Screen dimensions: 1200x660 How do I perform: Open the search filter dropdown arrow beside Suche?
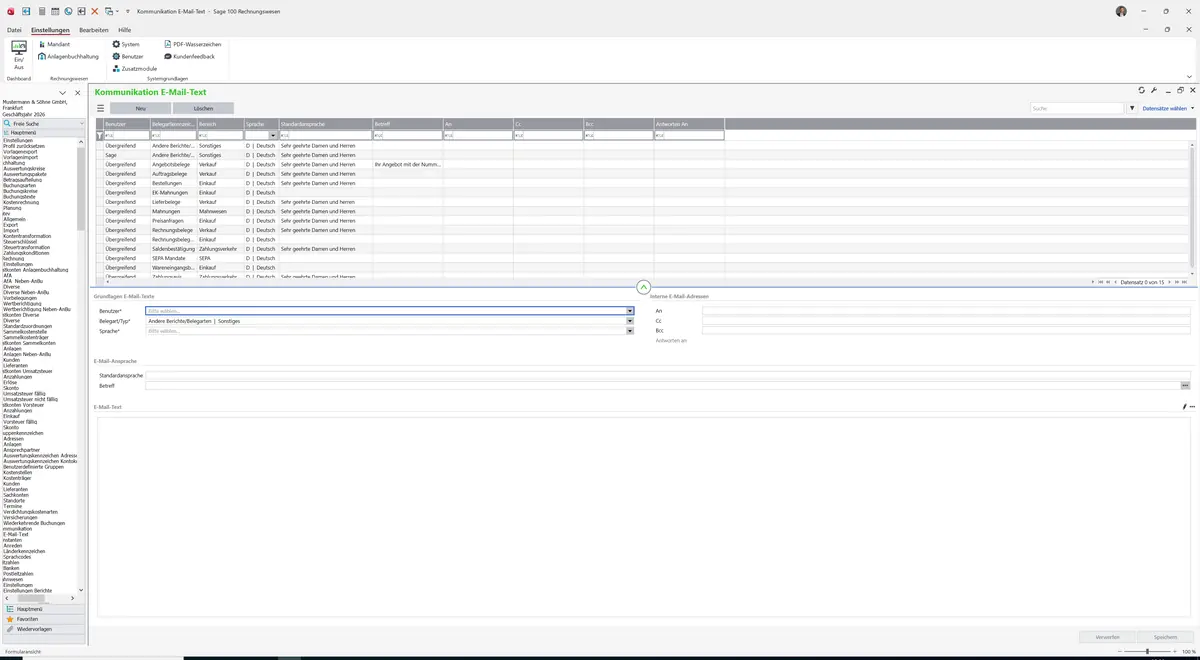pyautogui.click(x=1132, y=108)
